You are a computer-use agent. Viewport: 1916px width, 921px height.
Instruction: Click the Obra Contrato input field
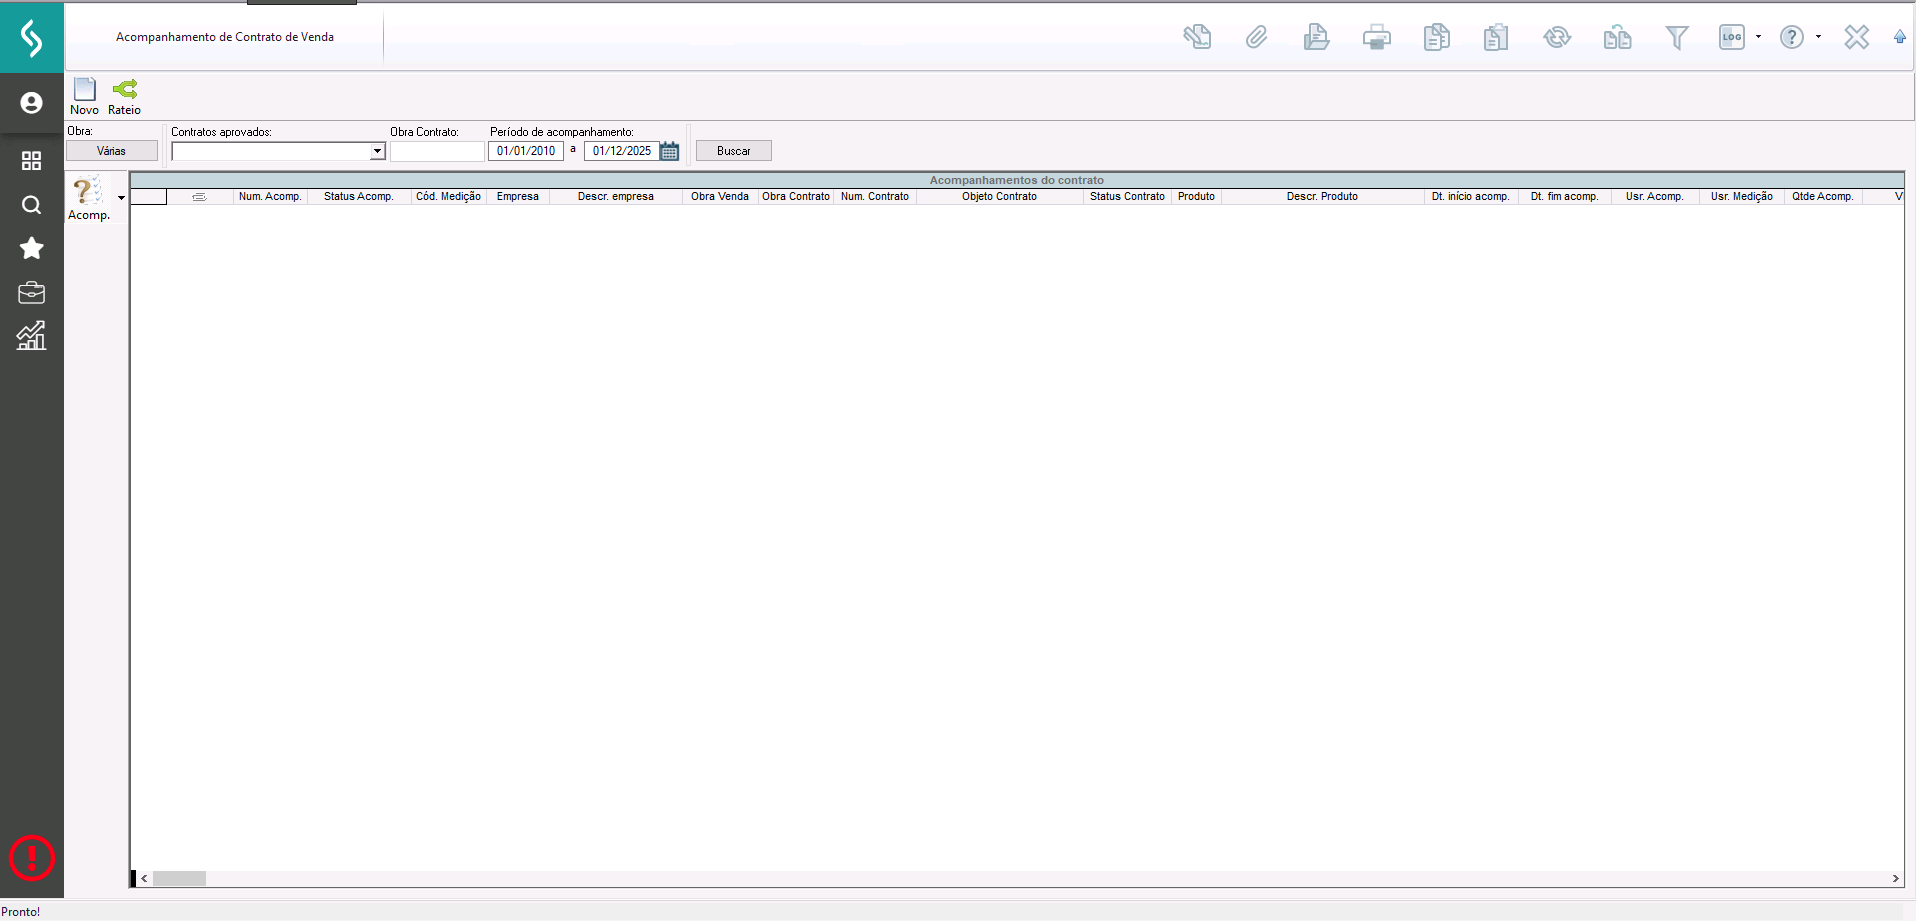click(x=437, y=151)
